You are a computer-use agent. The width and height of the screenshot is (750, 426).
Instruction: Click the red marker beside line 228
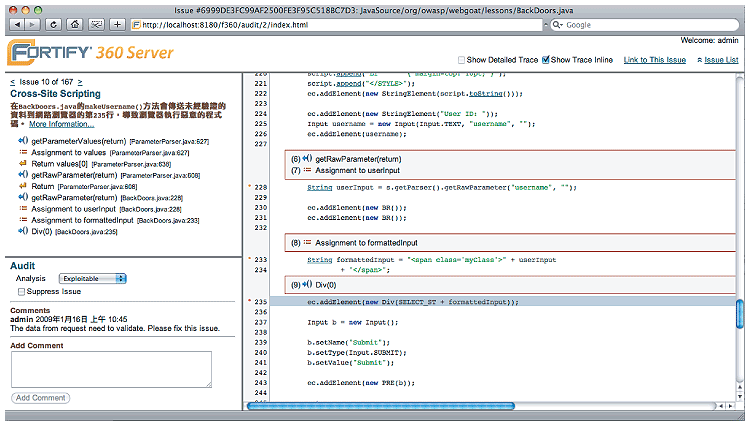point(250,187)
